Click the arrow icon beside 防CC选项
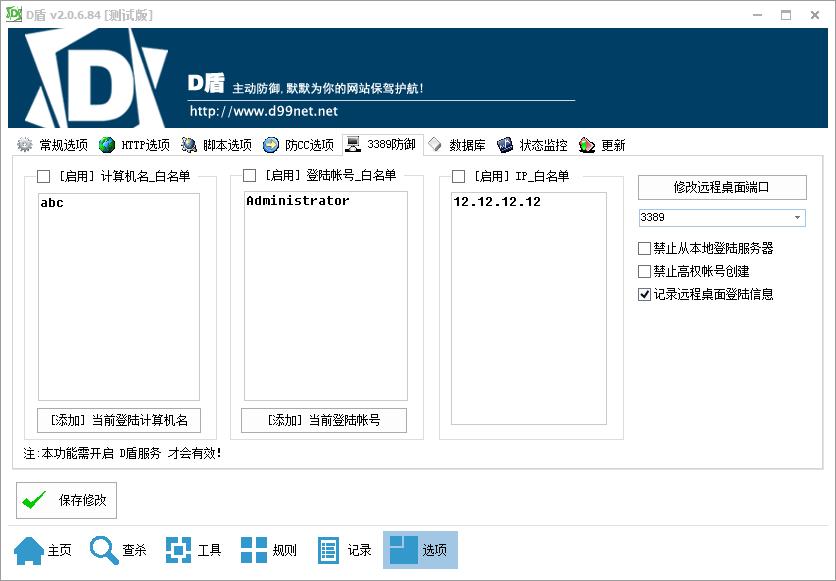The height and width of the screenshot is (581, 836). coord(271,145)
